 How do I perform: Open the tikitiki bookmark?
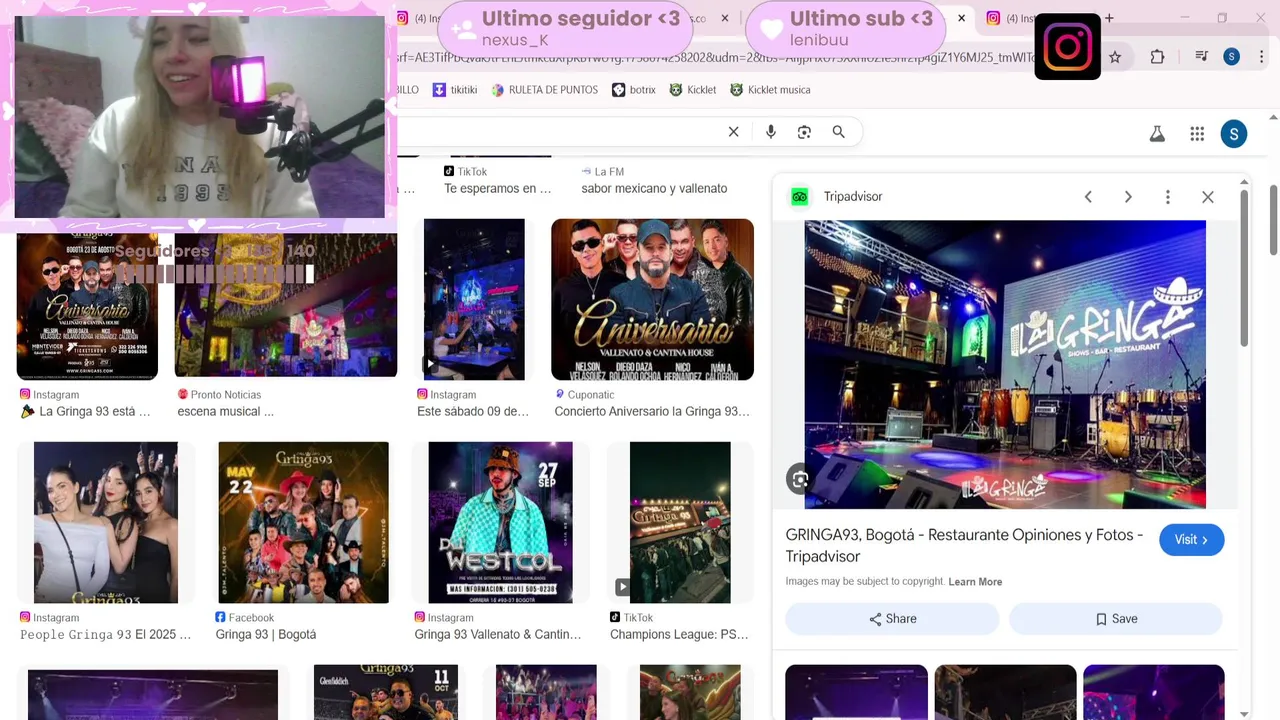(454, 90)
